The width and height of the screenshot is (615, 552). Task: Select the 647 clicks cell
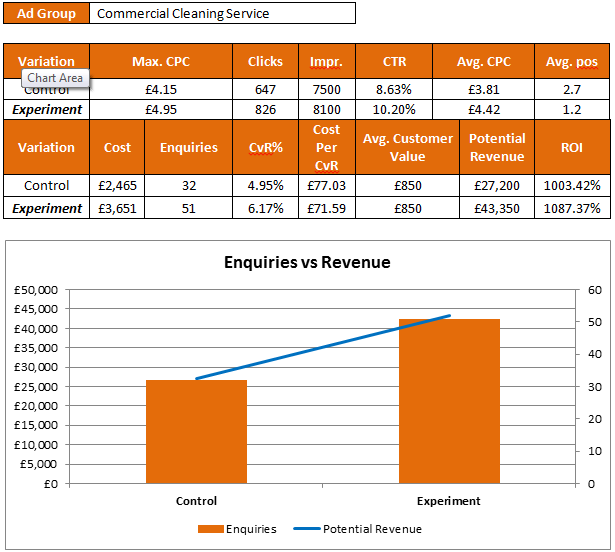tap(265, 89)
